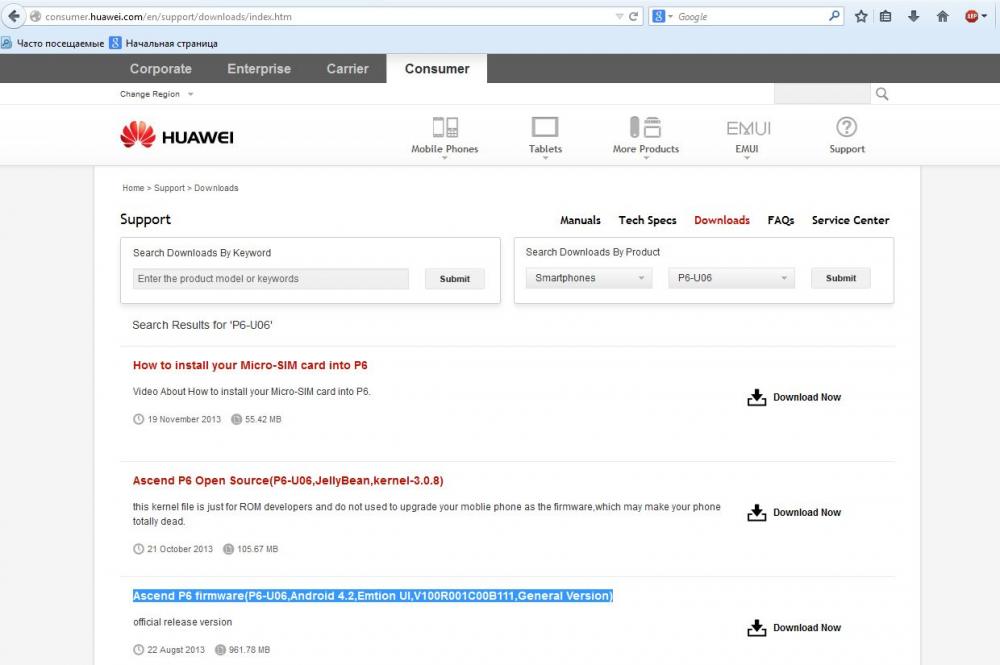The width and height of the screenshot is (1000, 665).
Task: Open the Adblock Plus menu icon
Action: [972, 17]
